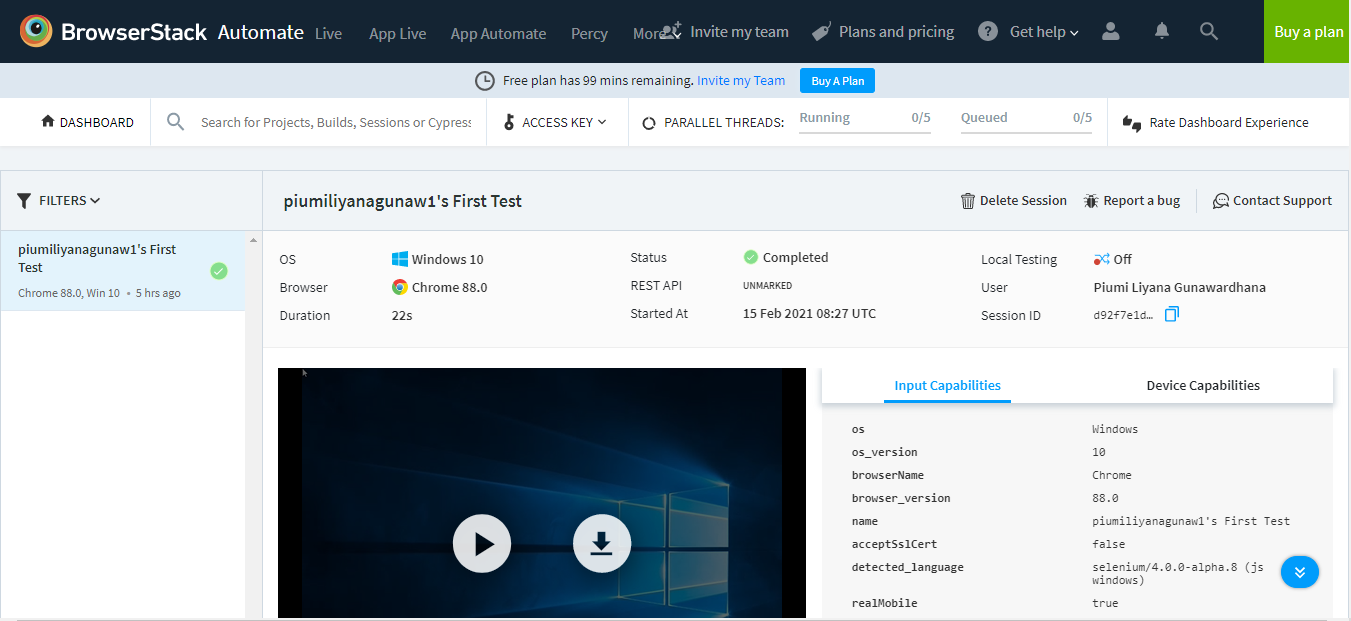Viewport: 1351px width, 621px height.
Task: Click the selenium/4.0.0-alpha.8 detected_language value
Action: [x=1178, y=573]
